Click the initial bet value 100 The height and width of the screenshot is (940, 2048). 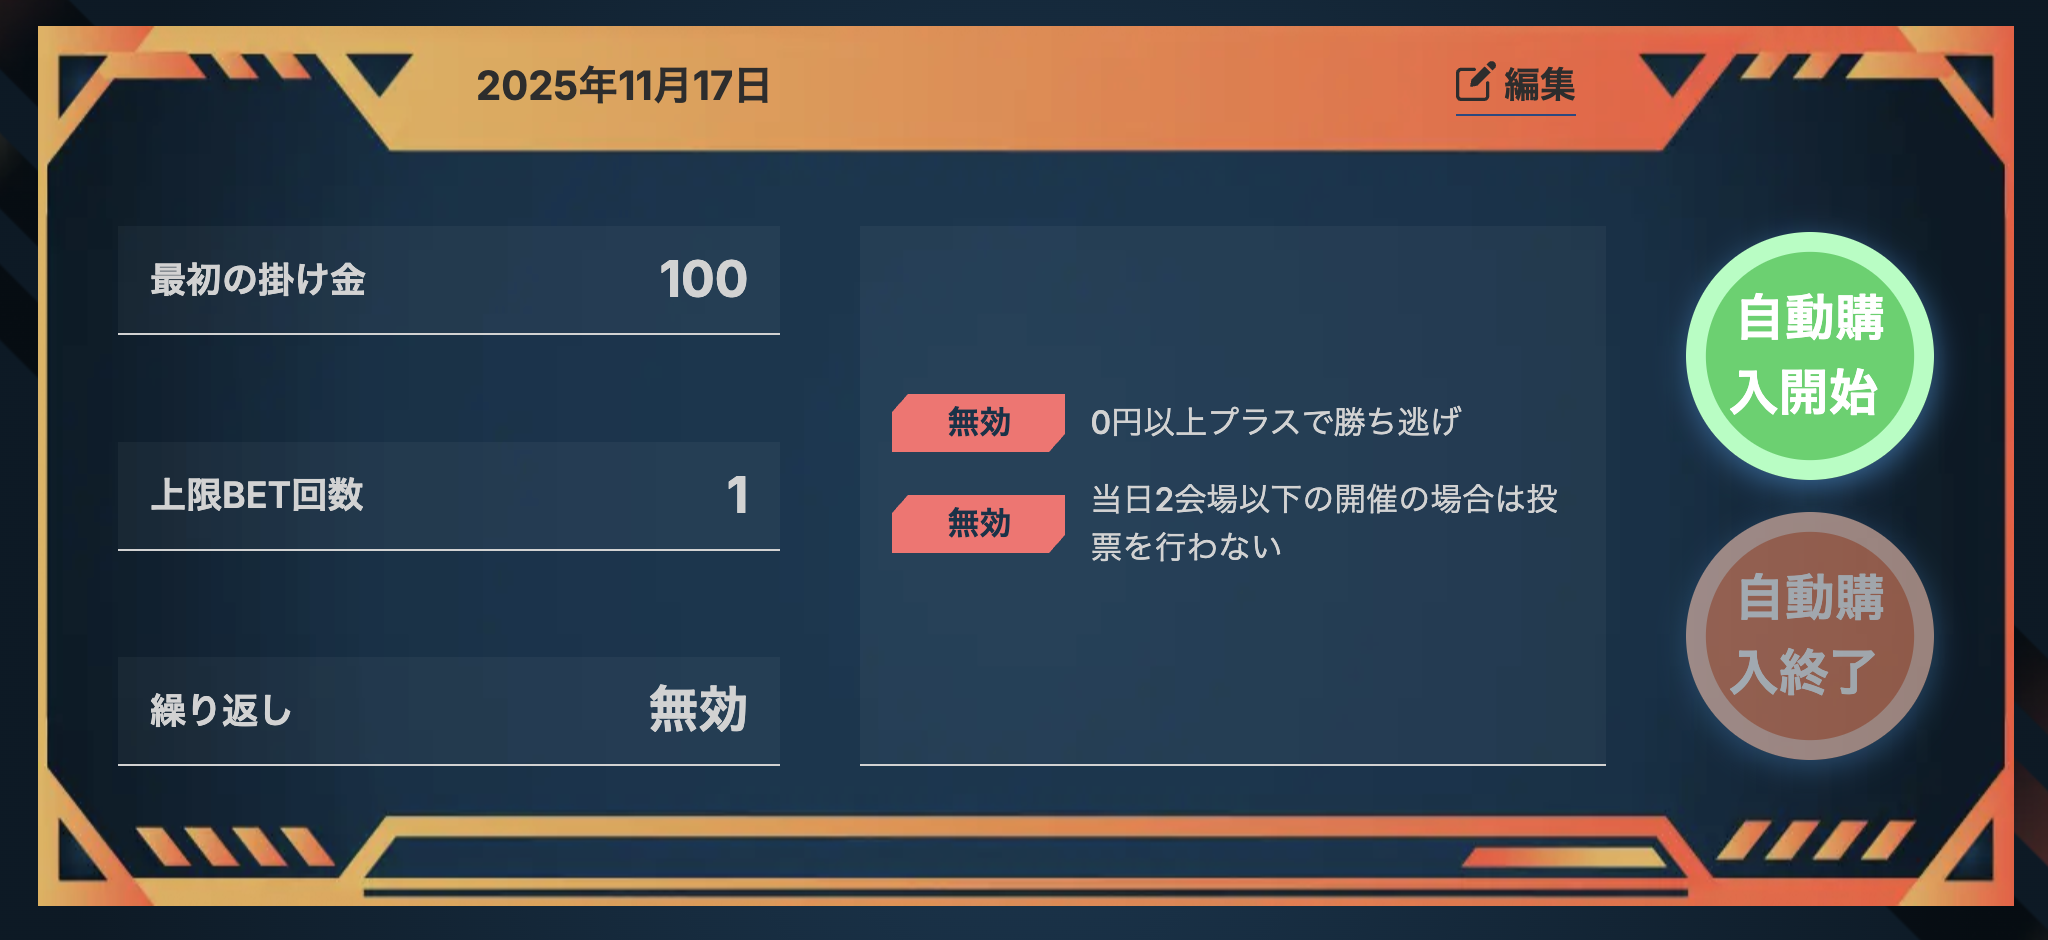(x=703, y=280)
